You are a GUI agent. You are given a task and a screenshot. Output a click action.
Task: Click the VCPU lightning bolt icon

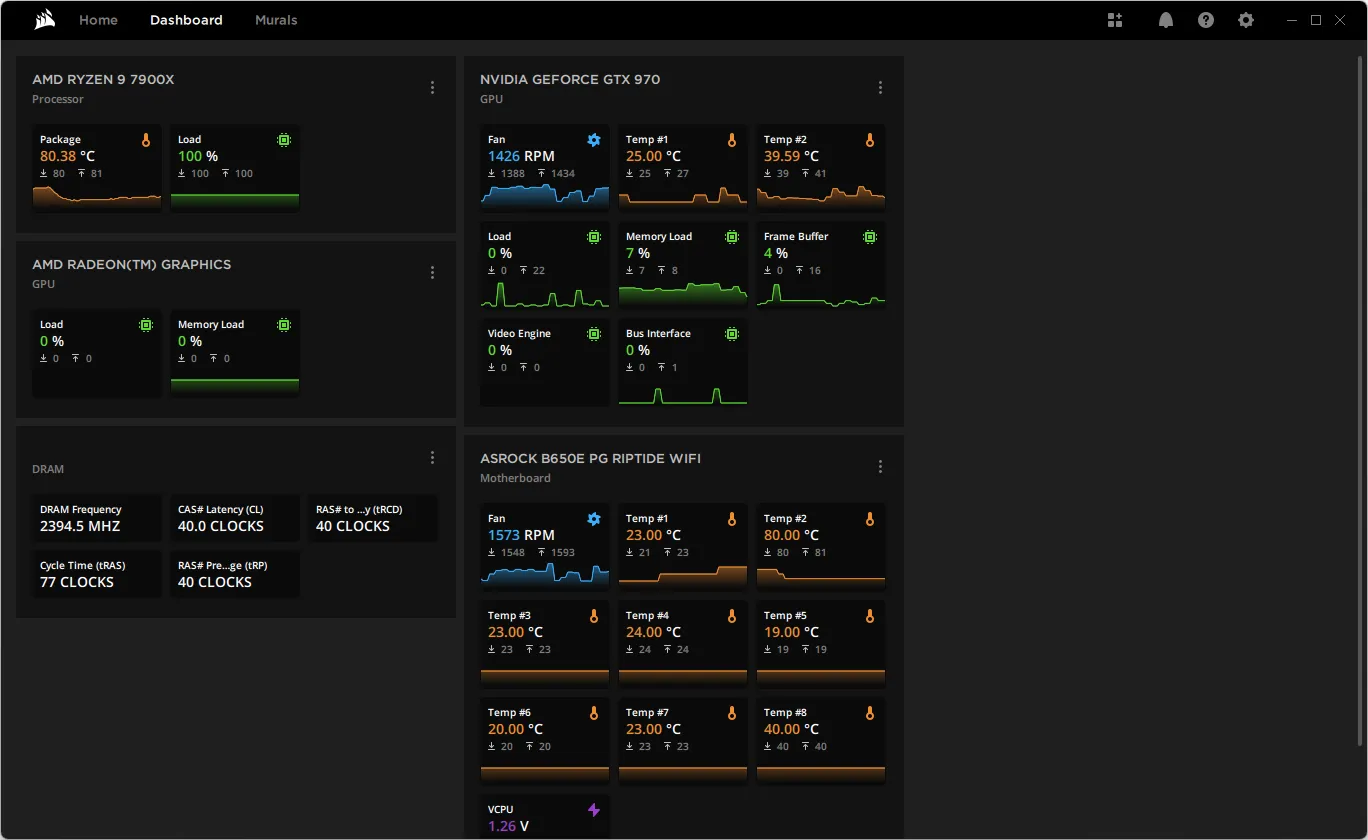point(594,811)
